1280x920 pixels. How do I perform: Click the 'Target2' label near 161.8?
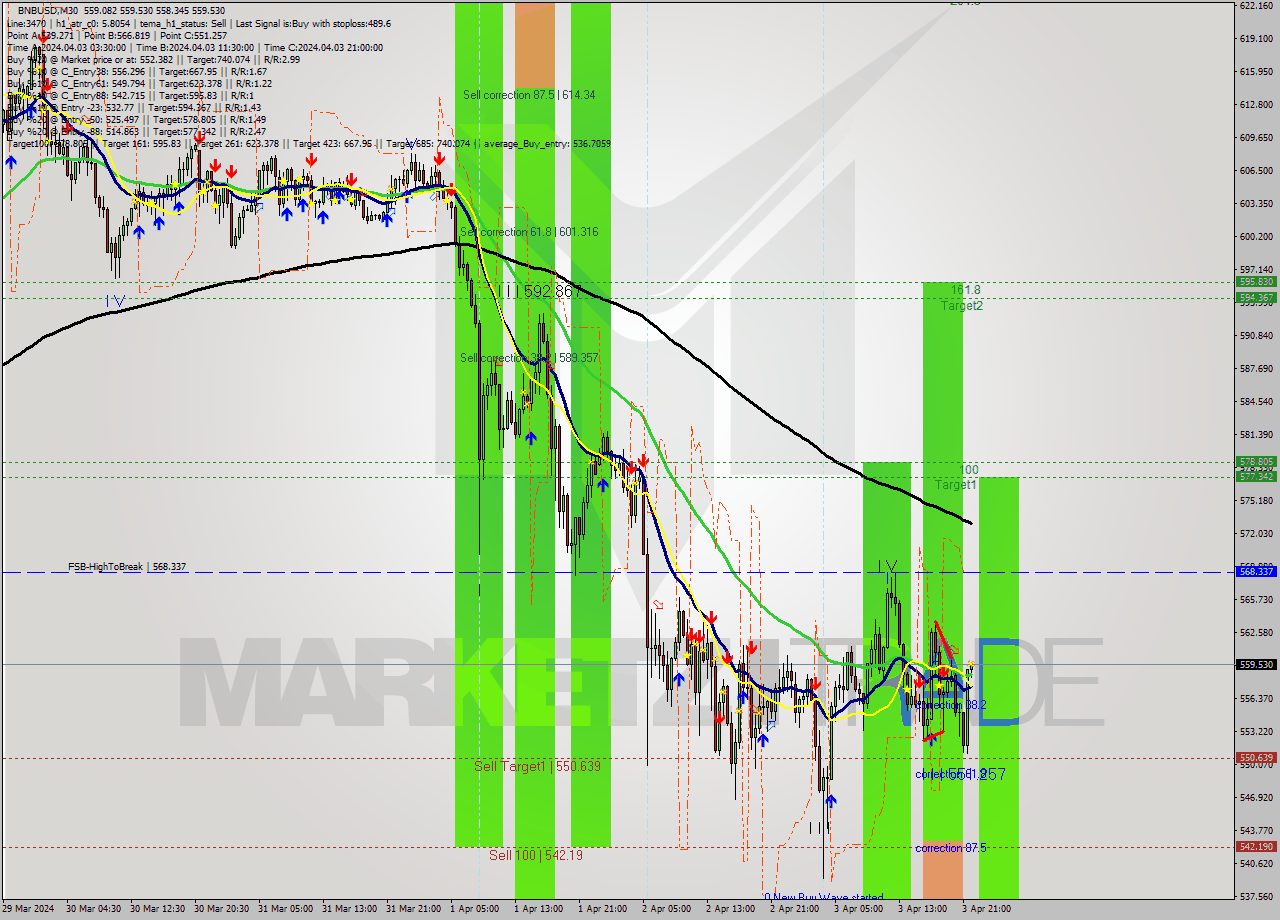pos(961,305)
